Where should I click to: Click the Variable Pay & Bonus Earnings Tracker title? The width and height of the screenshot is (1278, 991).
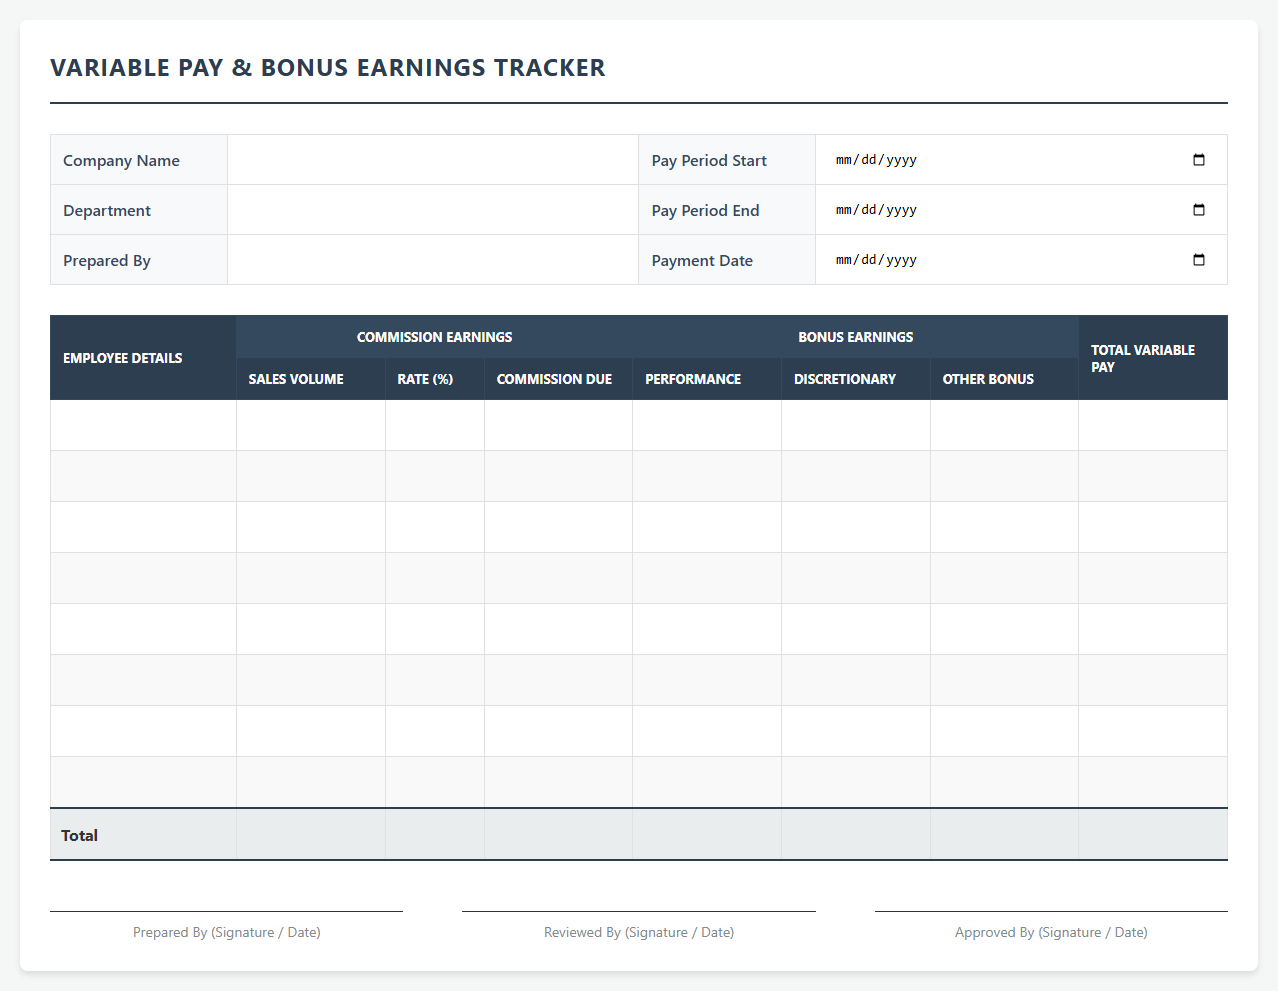pos(328,67)
